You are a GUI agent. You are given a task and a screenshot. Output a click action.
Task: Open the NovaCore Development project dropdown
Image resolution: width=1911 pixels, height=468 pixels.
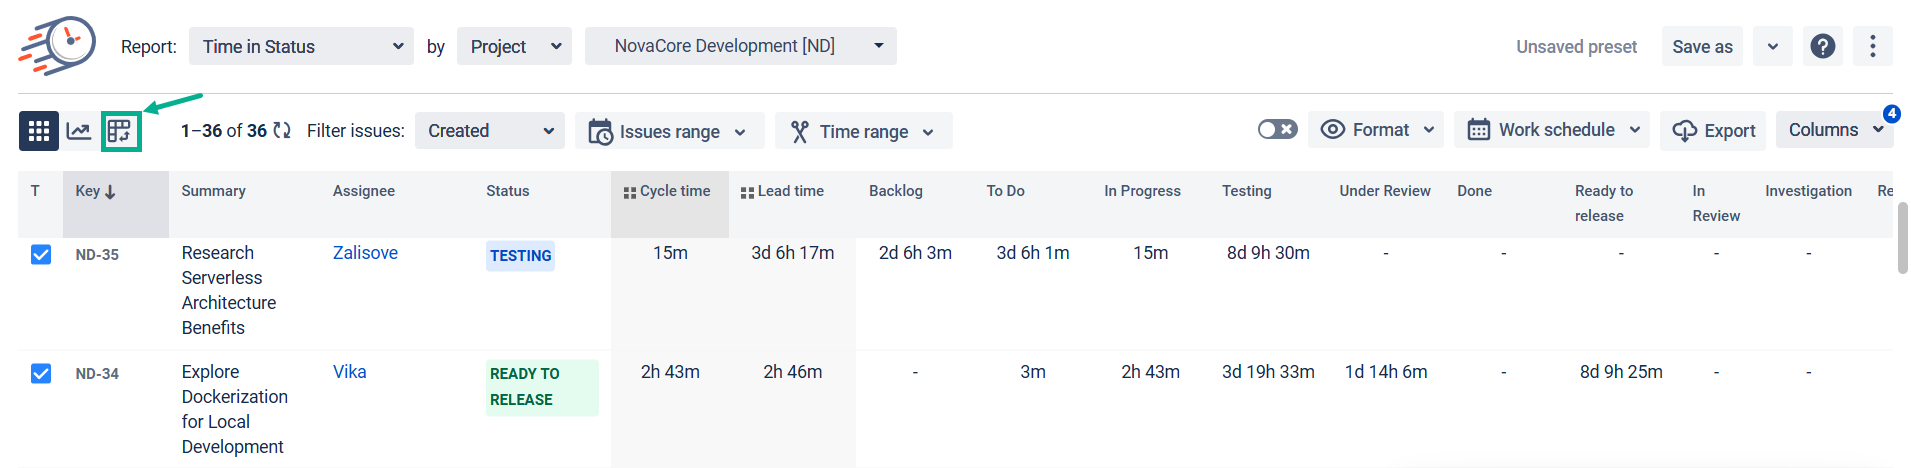click(x=740, y=46)
